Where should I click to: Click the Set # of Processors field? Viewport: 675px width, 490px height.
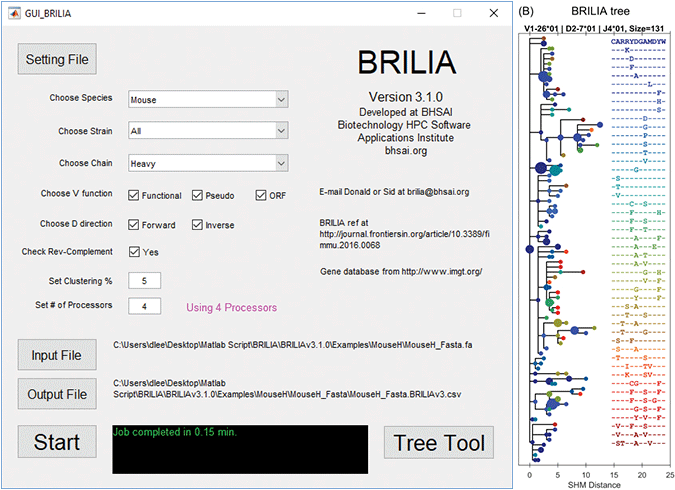click(x=145, y=306)
